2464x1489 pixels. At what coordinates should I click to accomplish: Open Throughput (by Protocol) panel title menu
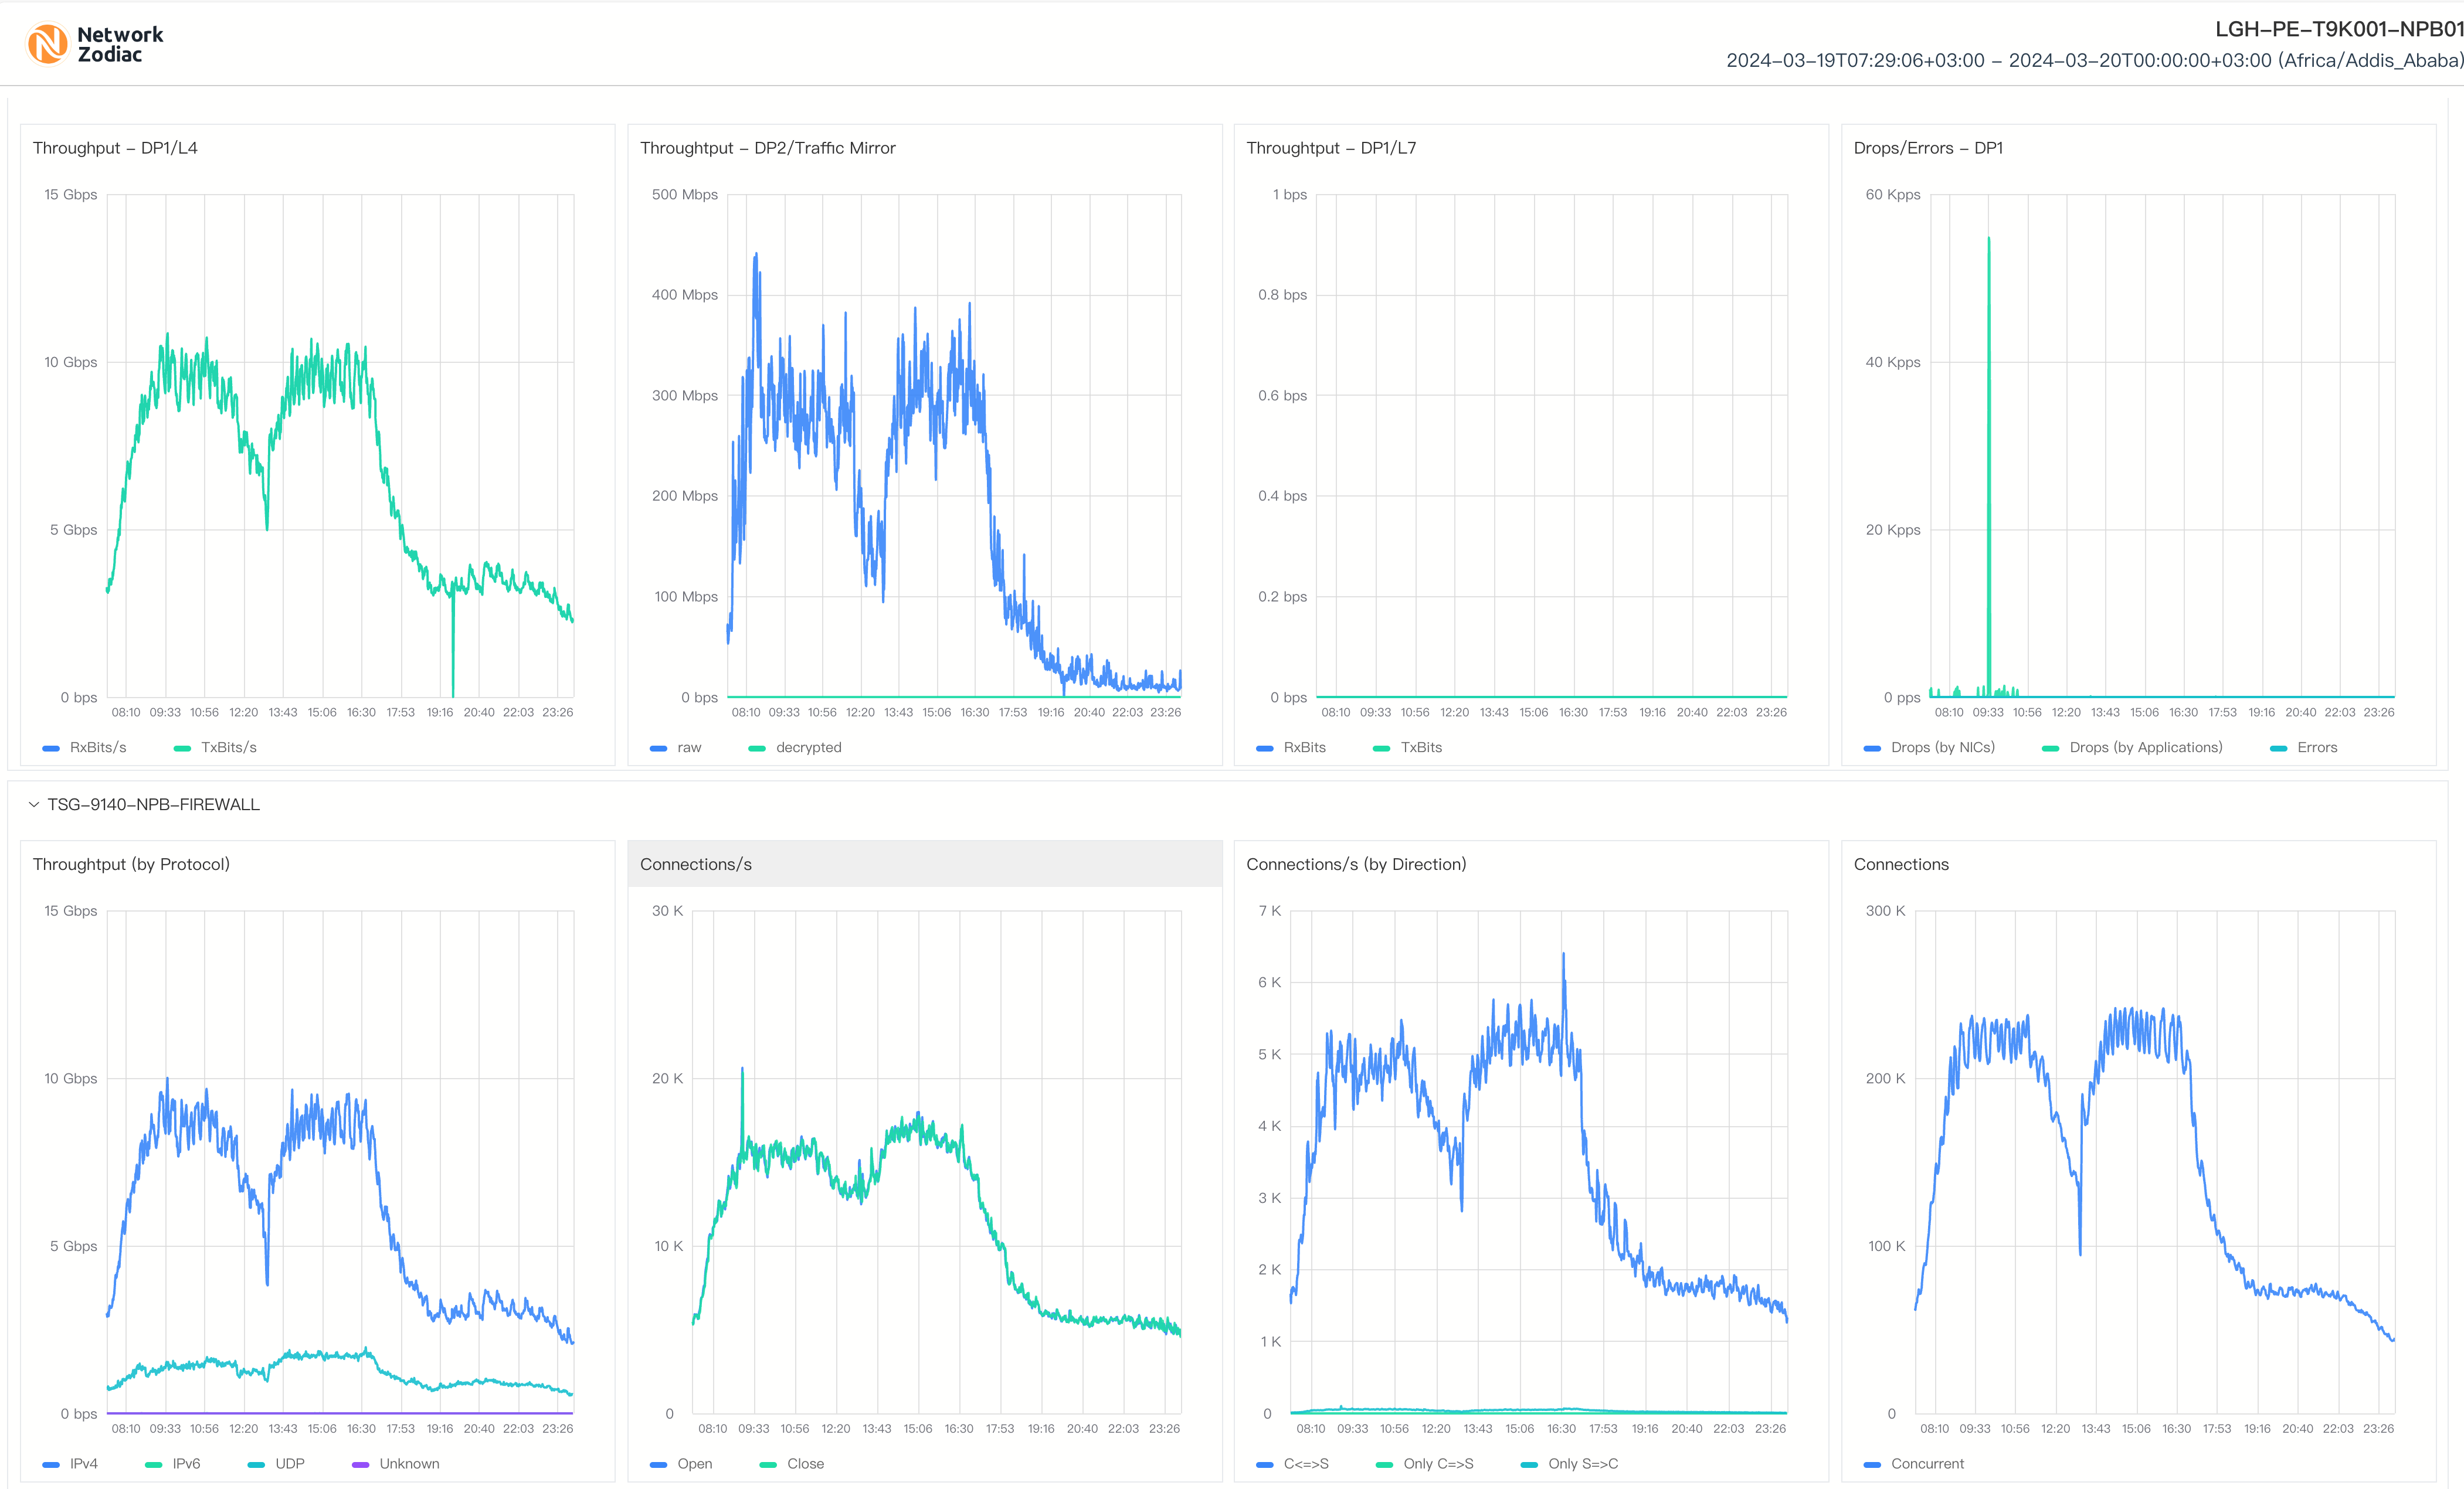click(131, 864)
